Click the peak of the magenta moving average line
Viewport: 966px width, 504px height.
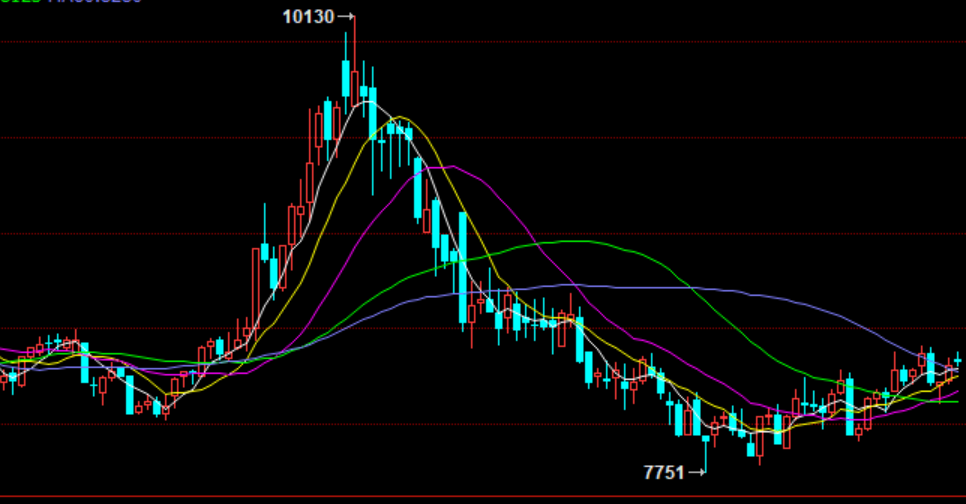pyautogui.click(x=450, y=166)
